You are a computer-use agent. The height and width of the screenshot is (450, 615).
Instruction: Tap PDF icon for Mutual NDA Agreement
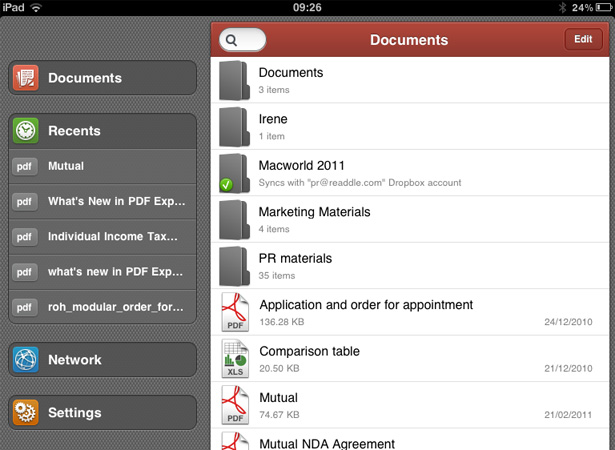[x=235, y=441]
